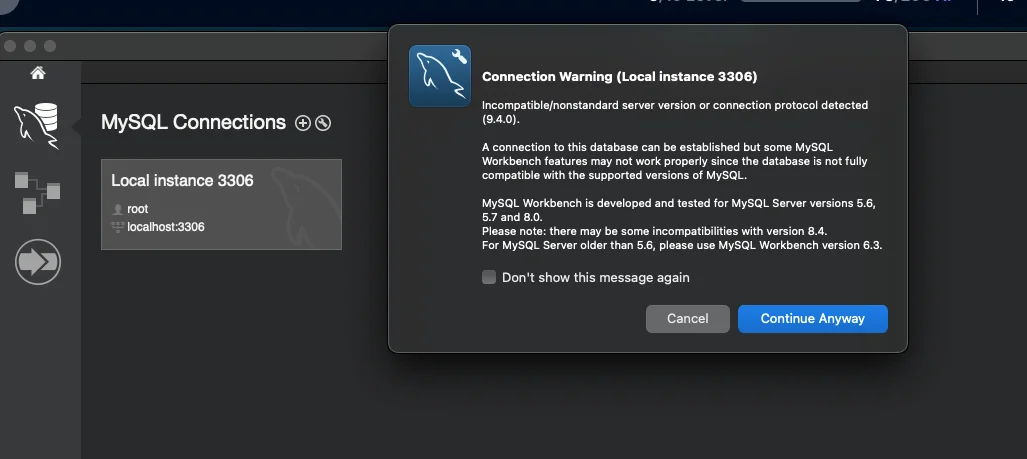Zoom the Workbench window with third button
Image resolution: width=1027 pixels, height=459 pixels.
50,46
